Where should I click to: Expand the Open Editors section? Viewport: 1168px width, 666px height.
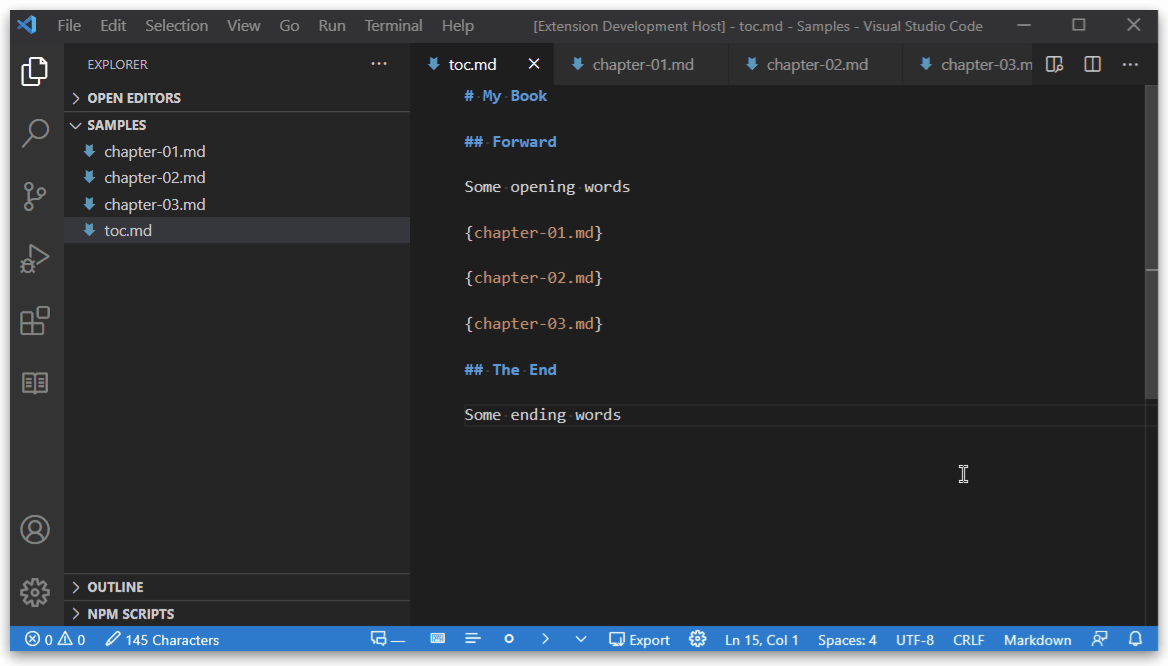(237, 98)
